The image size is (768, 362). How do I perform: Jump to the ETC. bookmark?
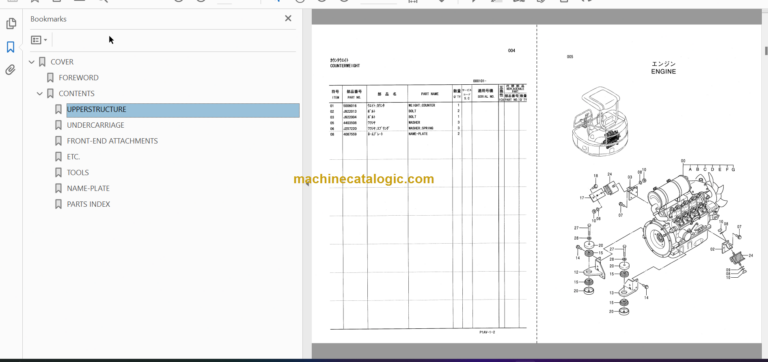tap(73, 157)
